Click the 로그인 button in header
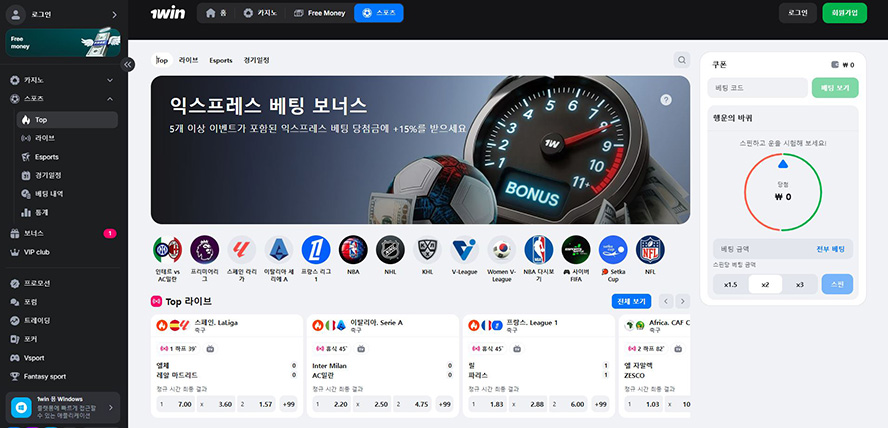 click(797, 12)
